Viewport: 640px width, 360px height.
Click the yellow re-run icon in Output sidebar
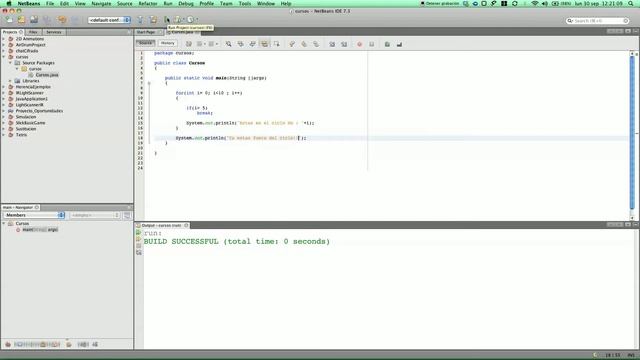point(139,239)
